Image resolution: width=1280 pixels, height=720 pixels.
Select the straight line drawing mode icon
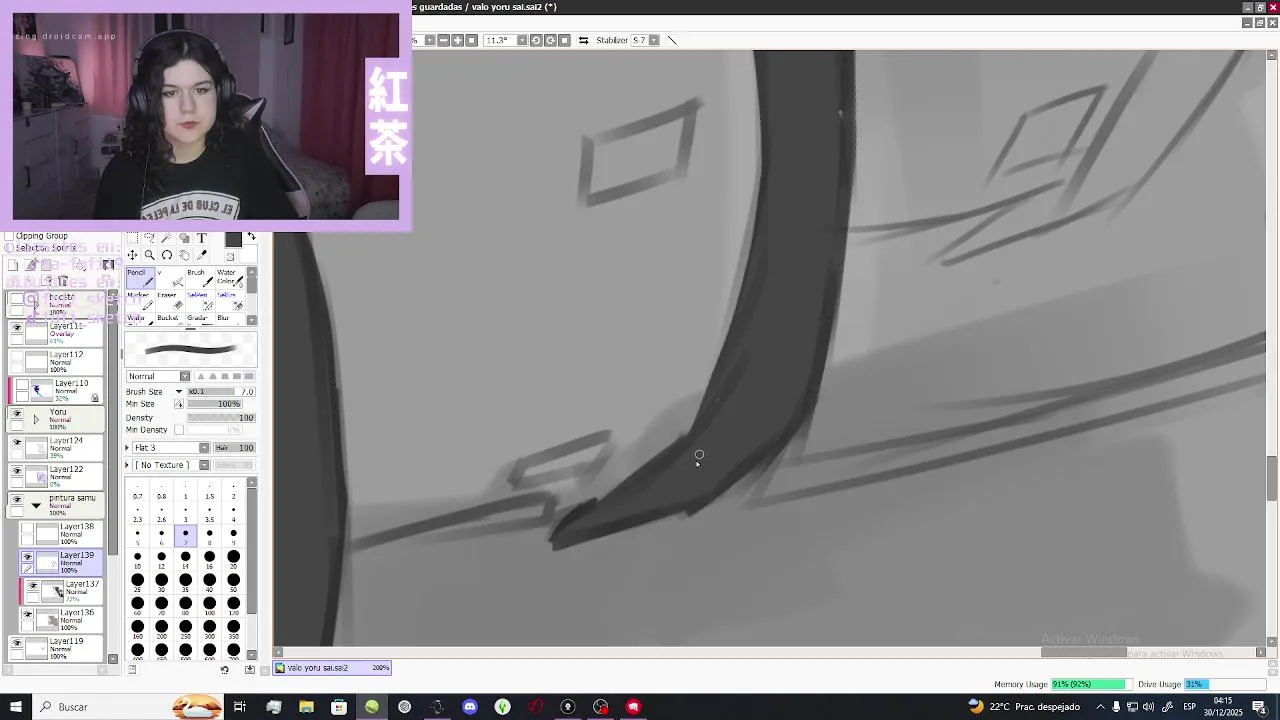point(672,40)
